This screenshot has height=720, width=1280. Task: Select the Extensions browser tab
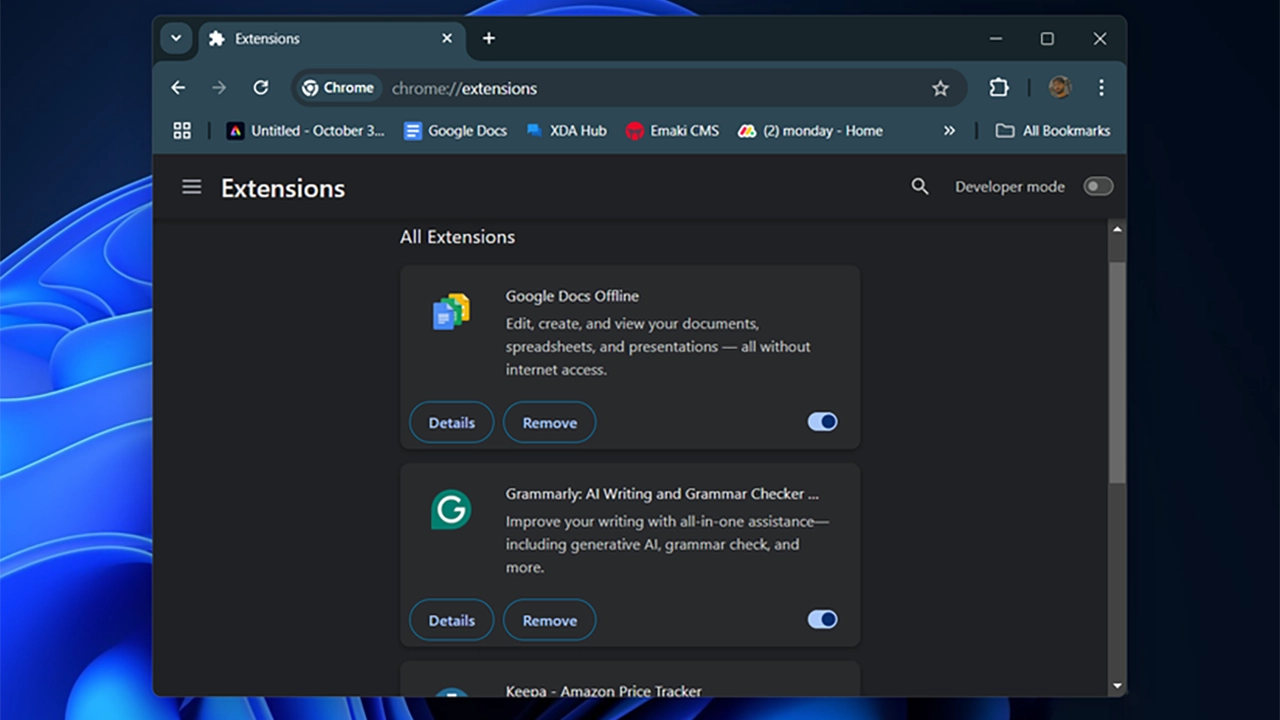click(x=330, y=39)
